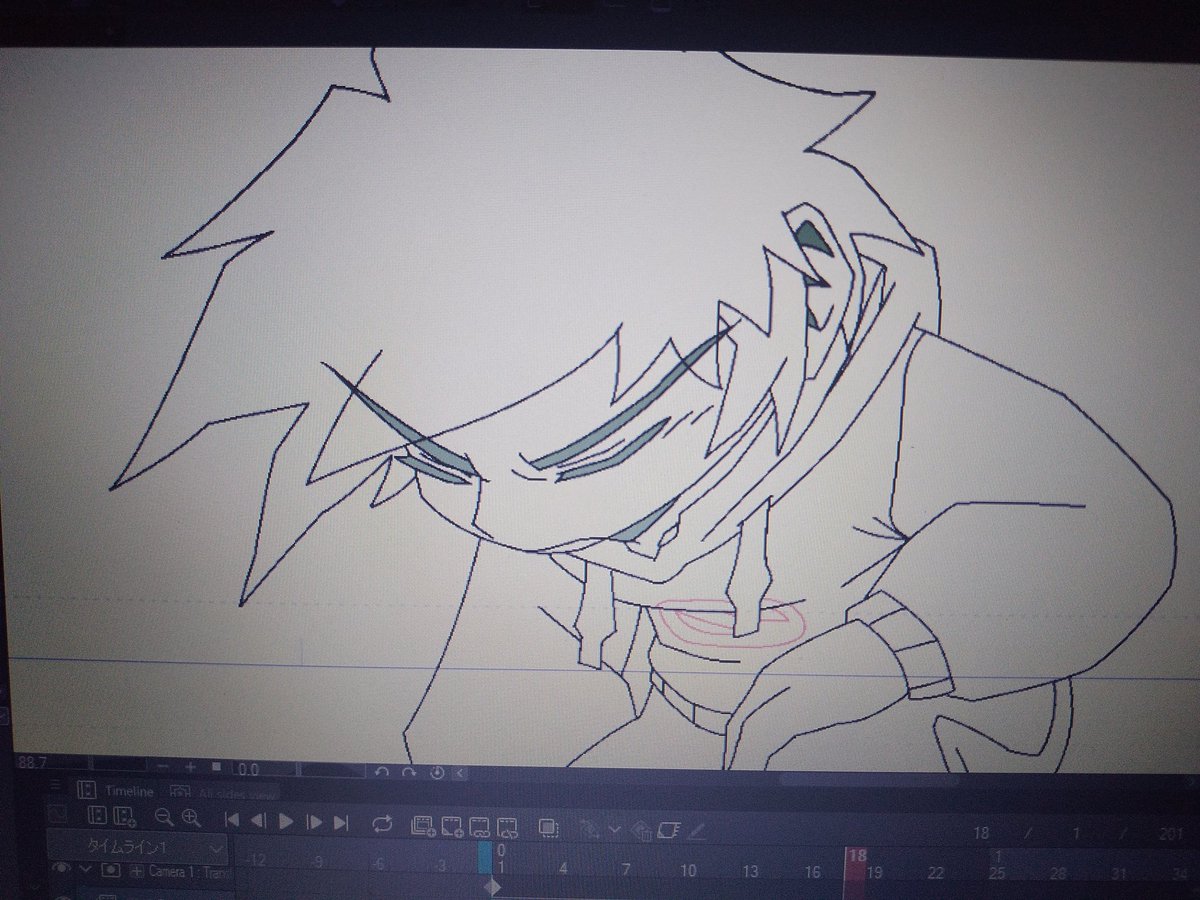Create a new animation folder

point(423,825)
